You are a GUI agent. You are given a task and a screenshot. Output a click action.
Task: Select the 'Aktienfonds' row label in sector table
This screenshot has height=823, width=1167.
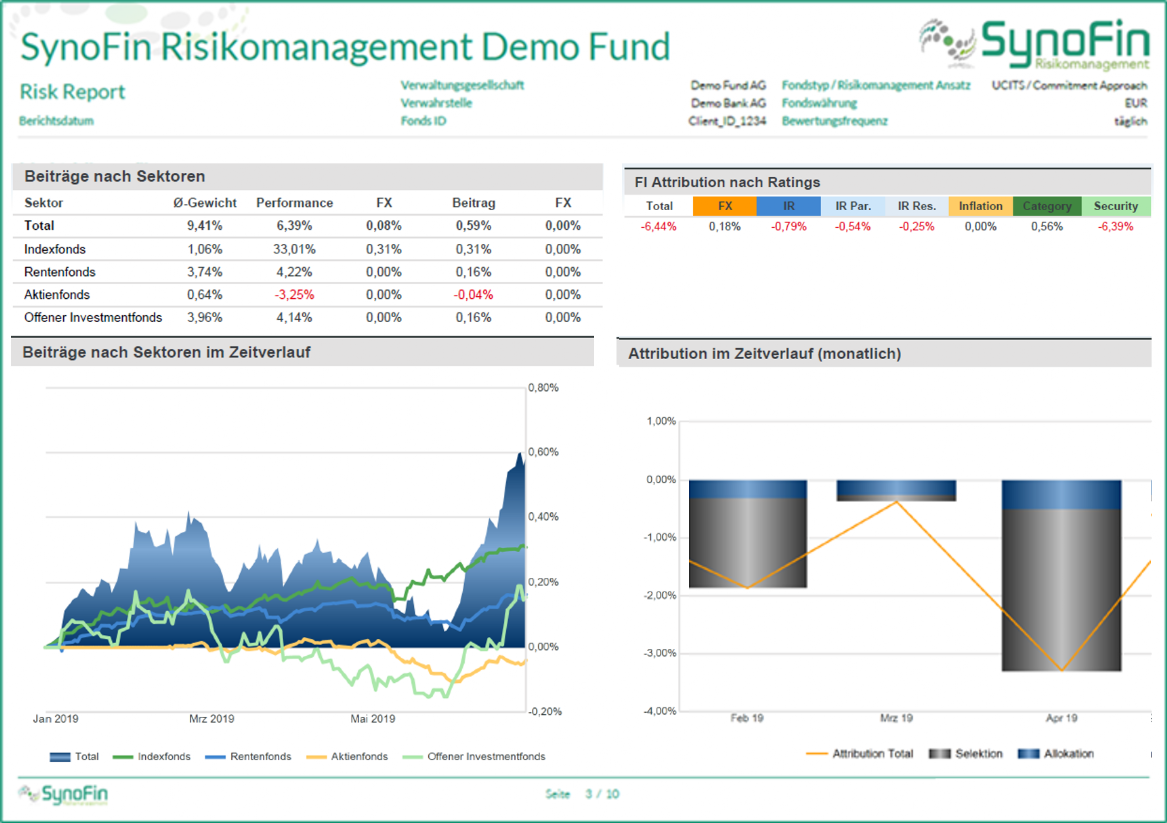(x=57, y=295)
